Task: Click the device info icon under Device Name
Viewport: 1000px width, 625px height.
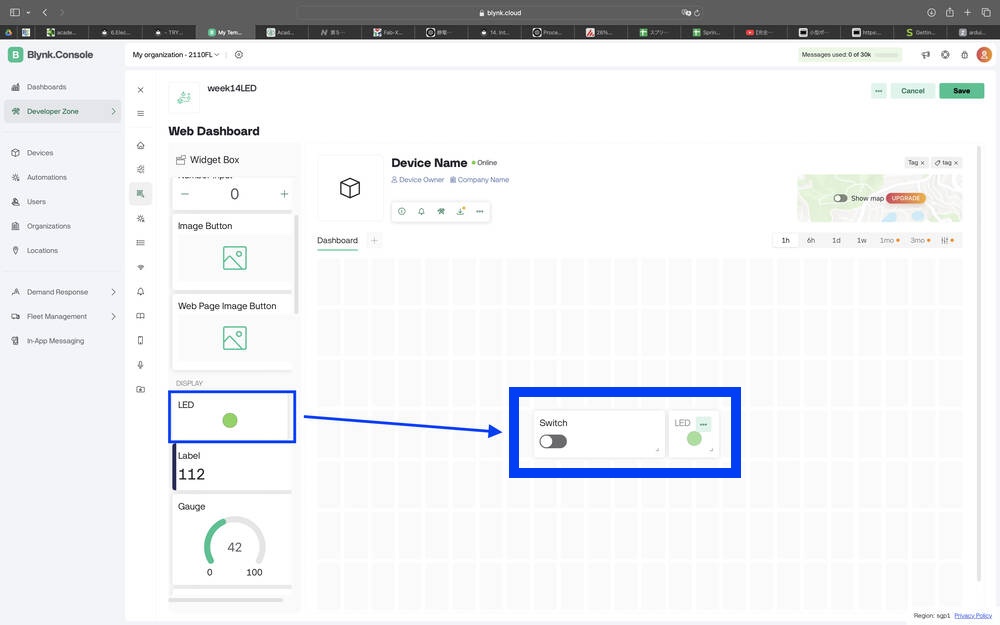Action: [402, 211]
